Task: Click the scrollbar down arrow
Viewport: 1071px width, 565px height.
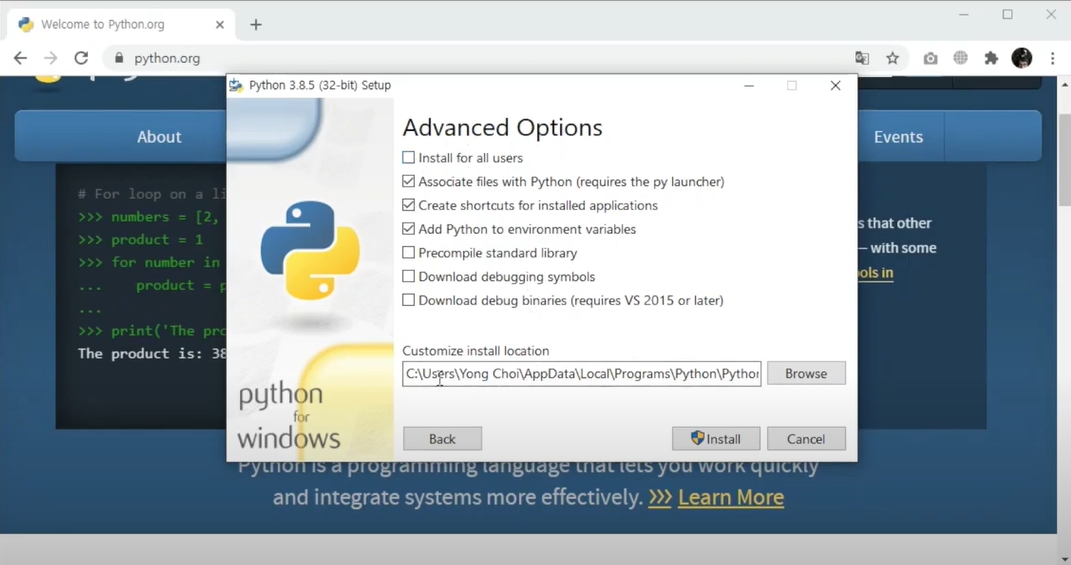Action: (1064, 558)
